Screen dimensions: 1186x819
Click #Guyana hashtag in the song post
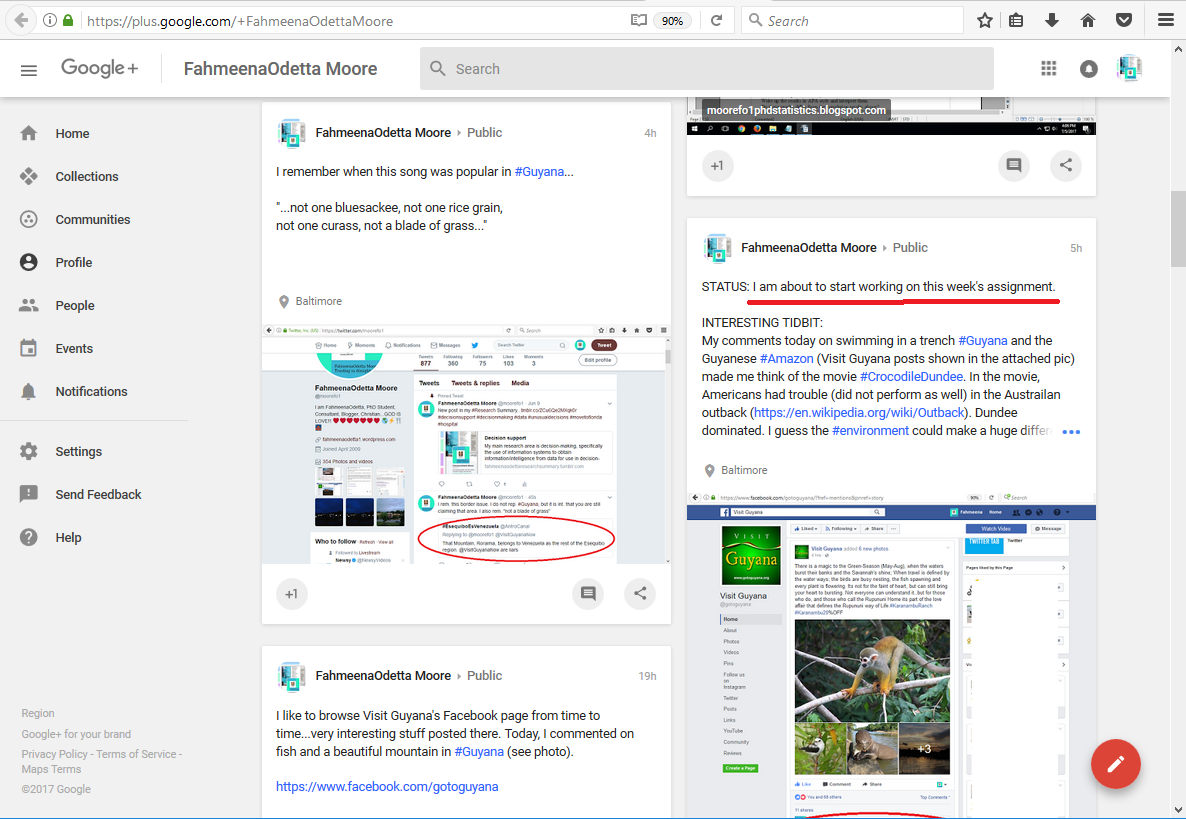coord(539,172)
